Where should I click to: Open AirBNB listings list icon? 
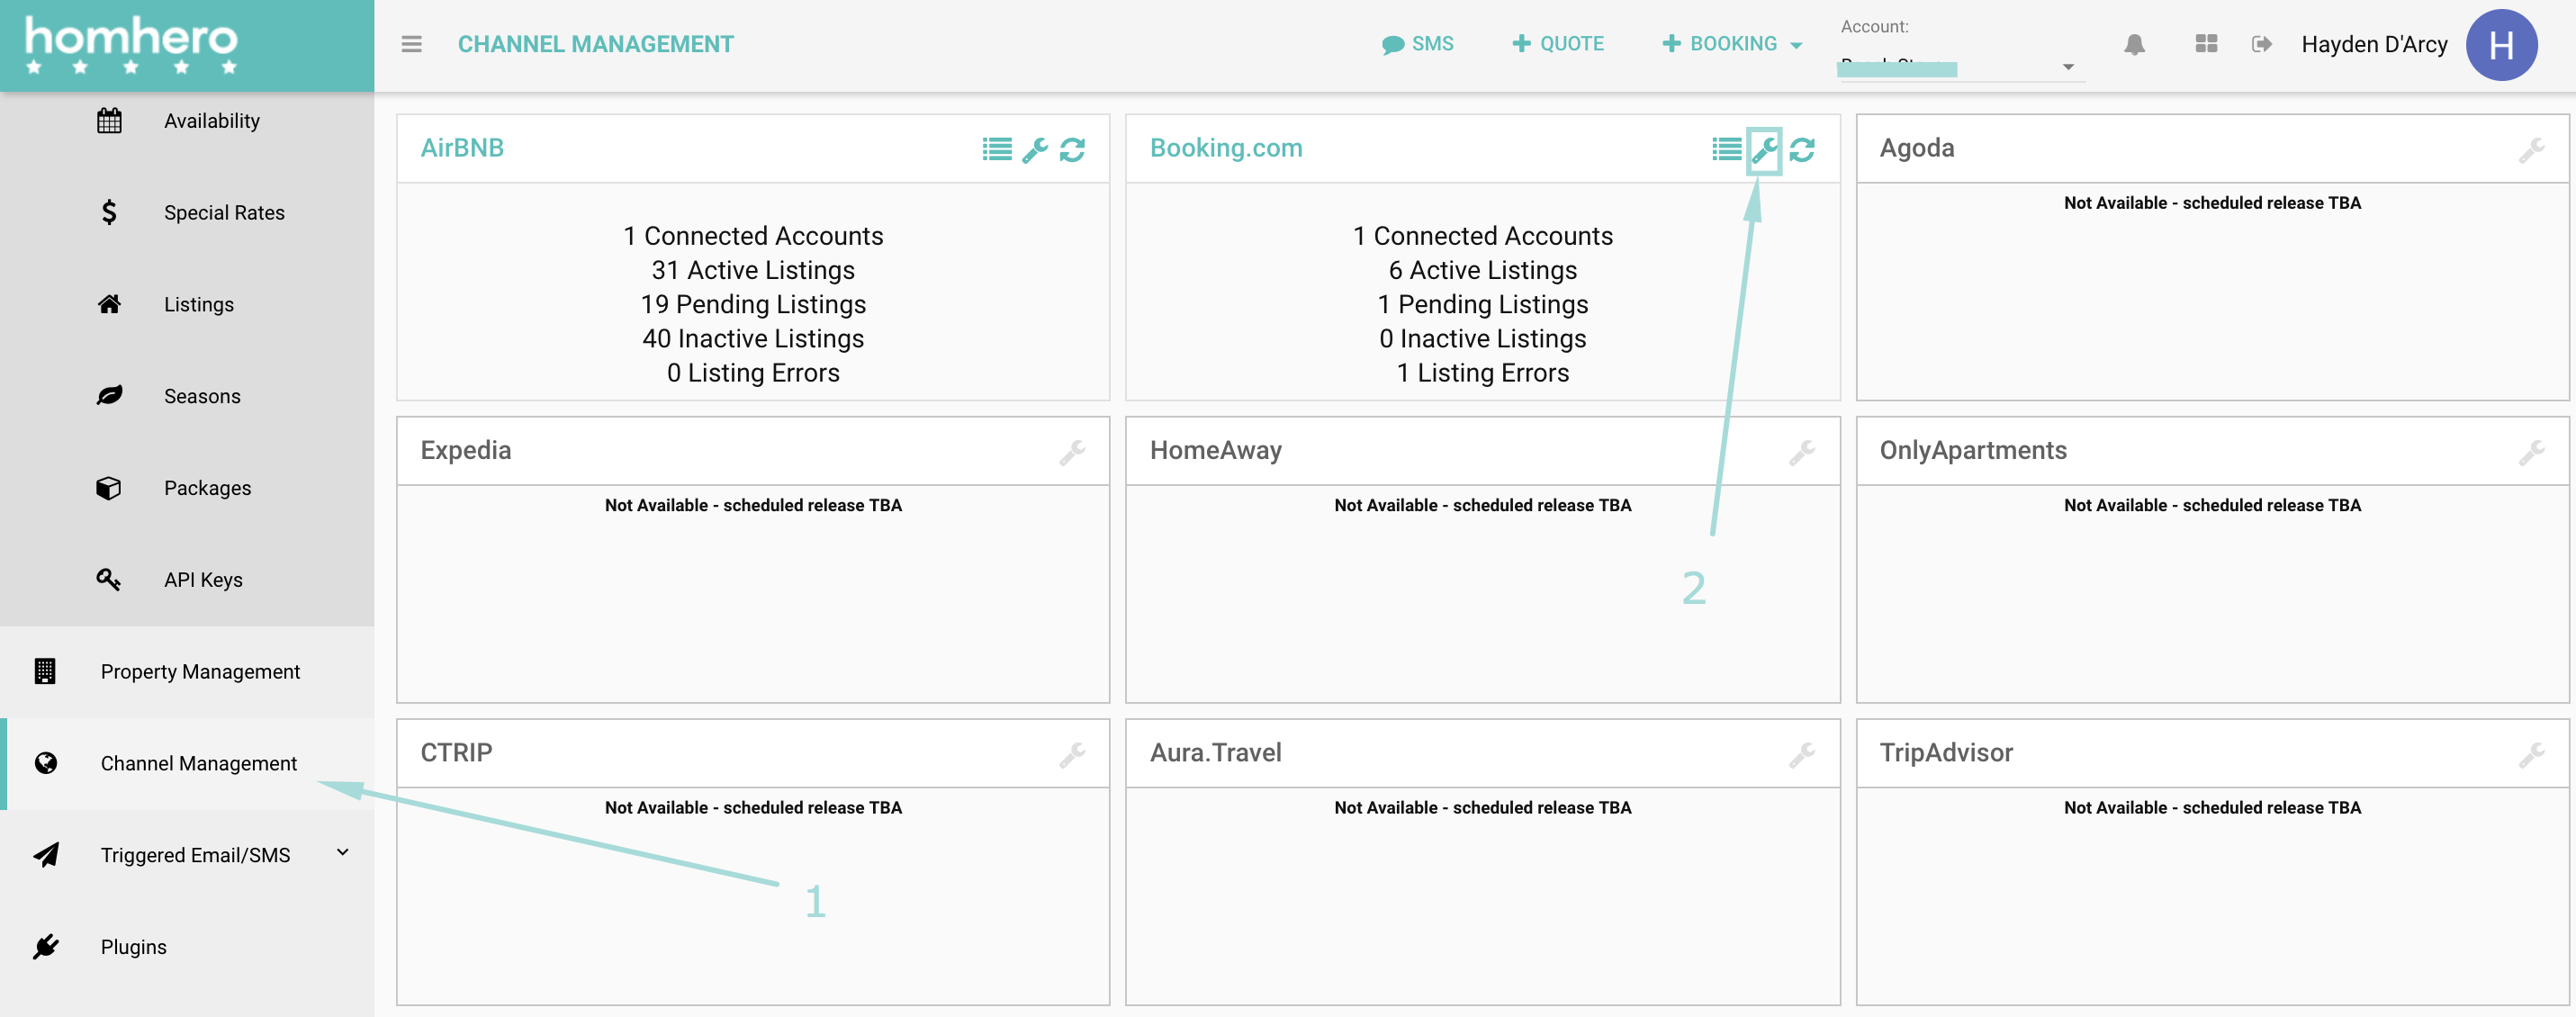tap(996, 150)
